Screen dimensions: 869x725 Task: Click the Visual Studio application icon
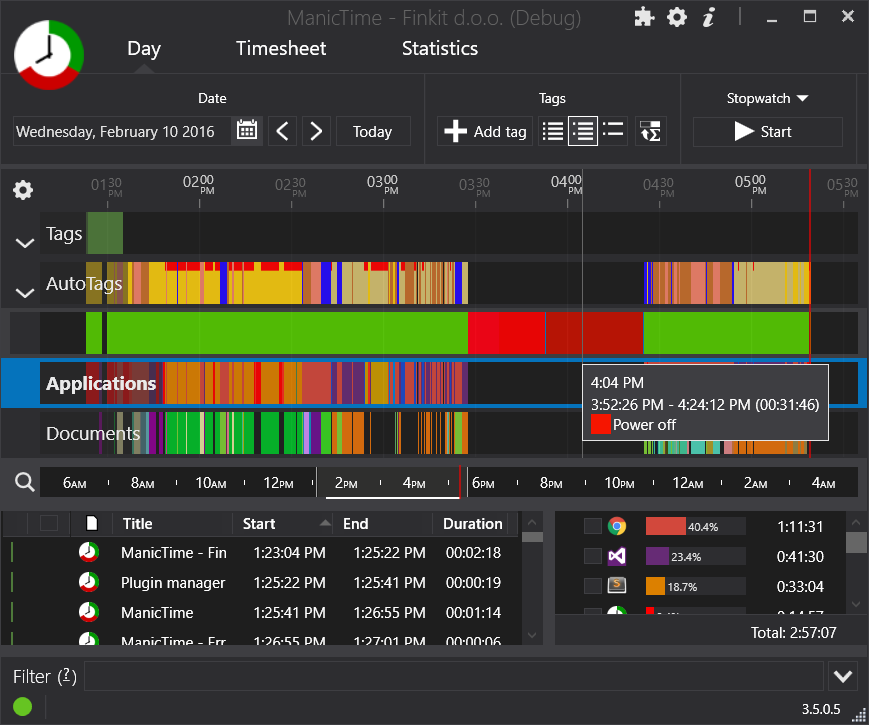(617, 556)
